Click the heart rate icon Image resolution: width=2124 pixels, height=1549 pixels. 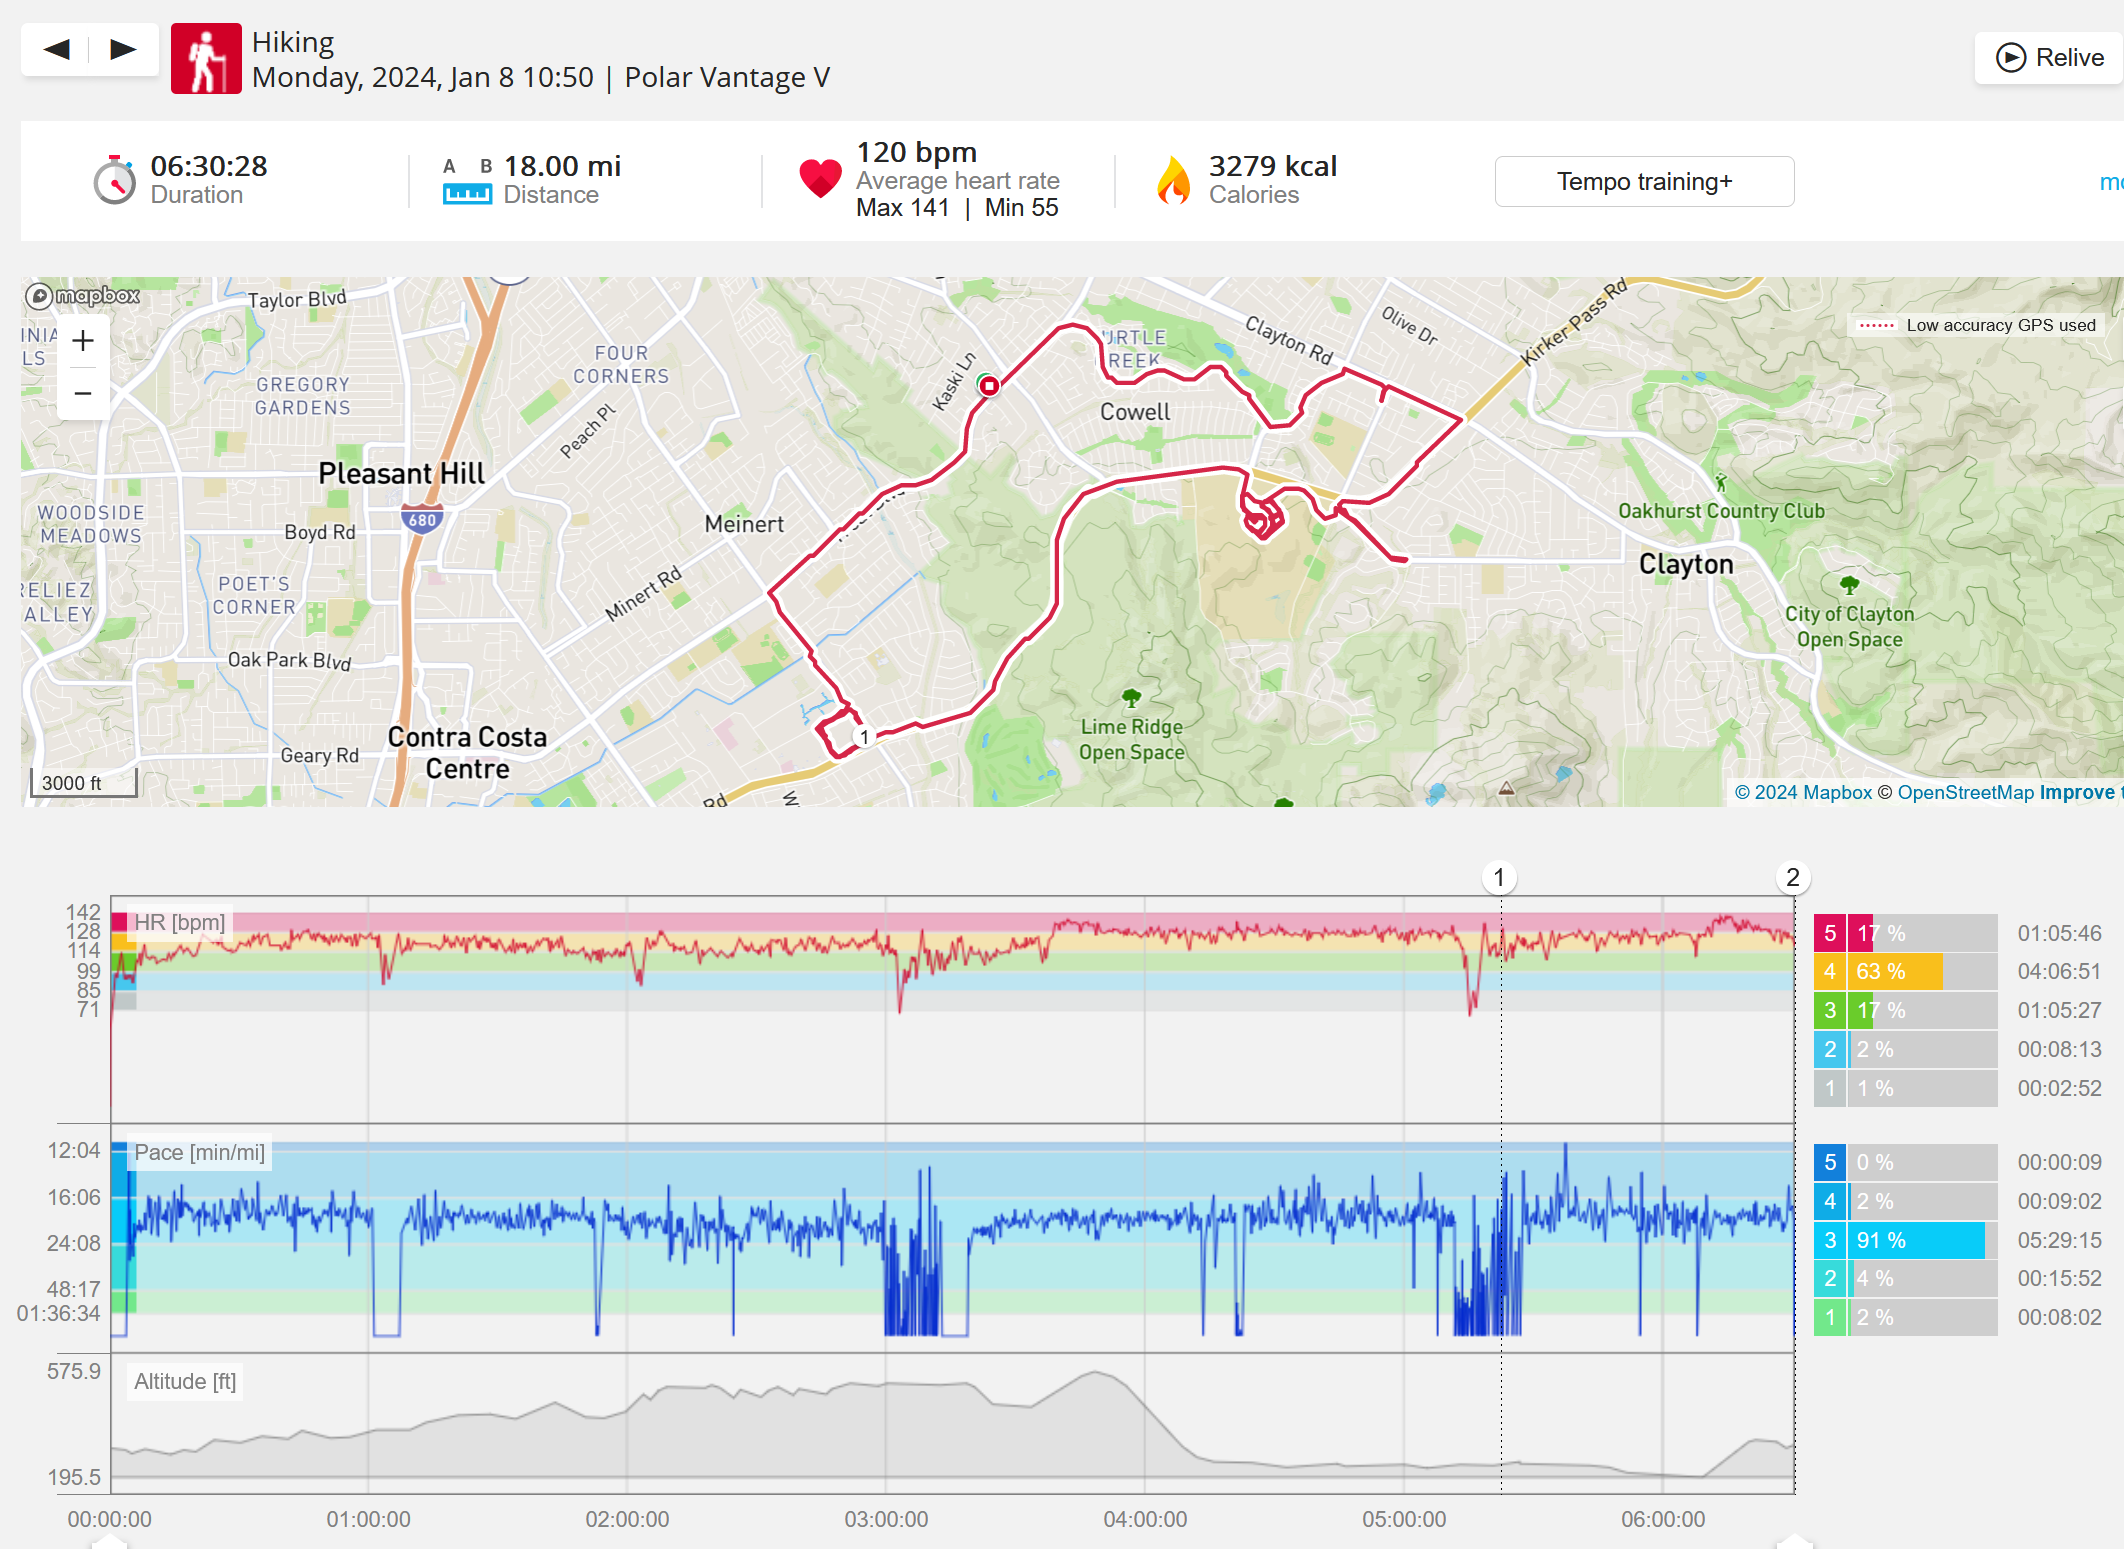point(820,179)
